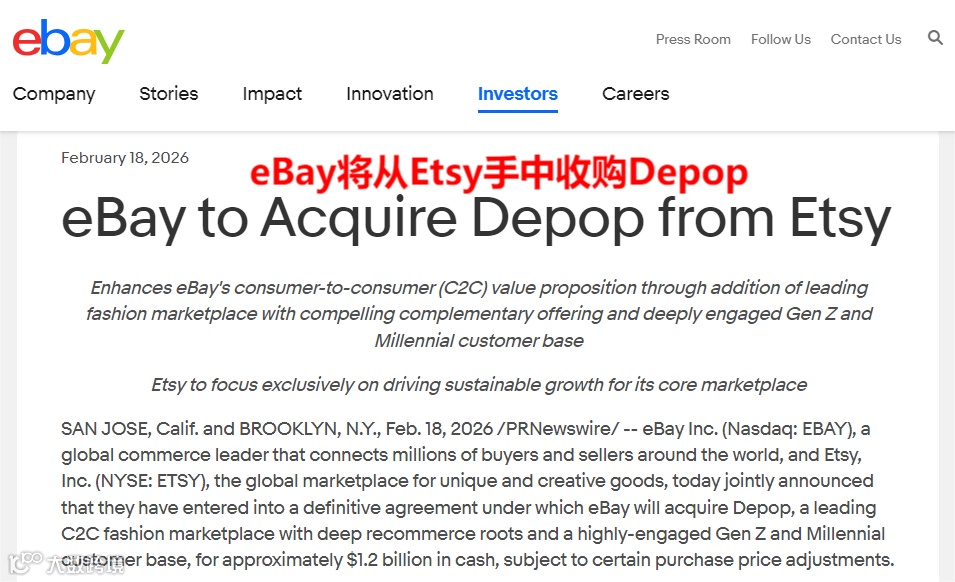Click the subheading beginning 'Enhances eBay's consumer-to-consumer'
The width and height of the screenshot is (955, 582).
[x=479, y=314]
